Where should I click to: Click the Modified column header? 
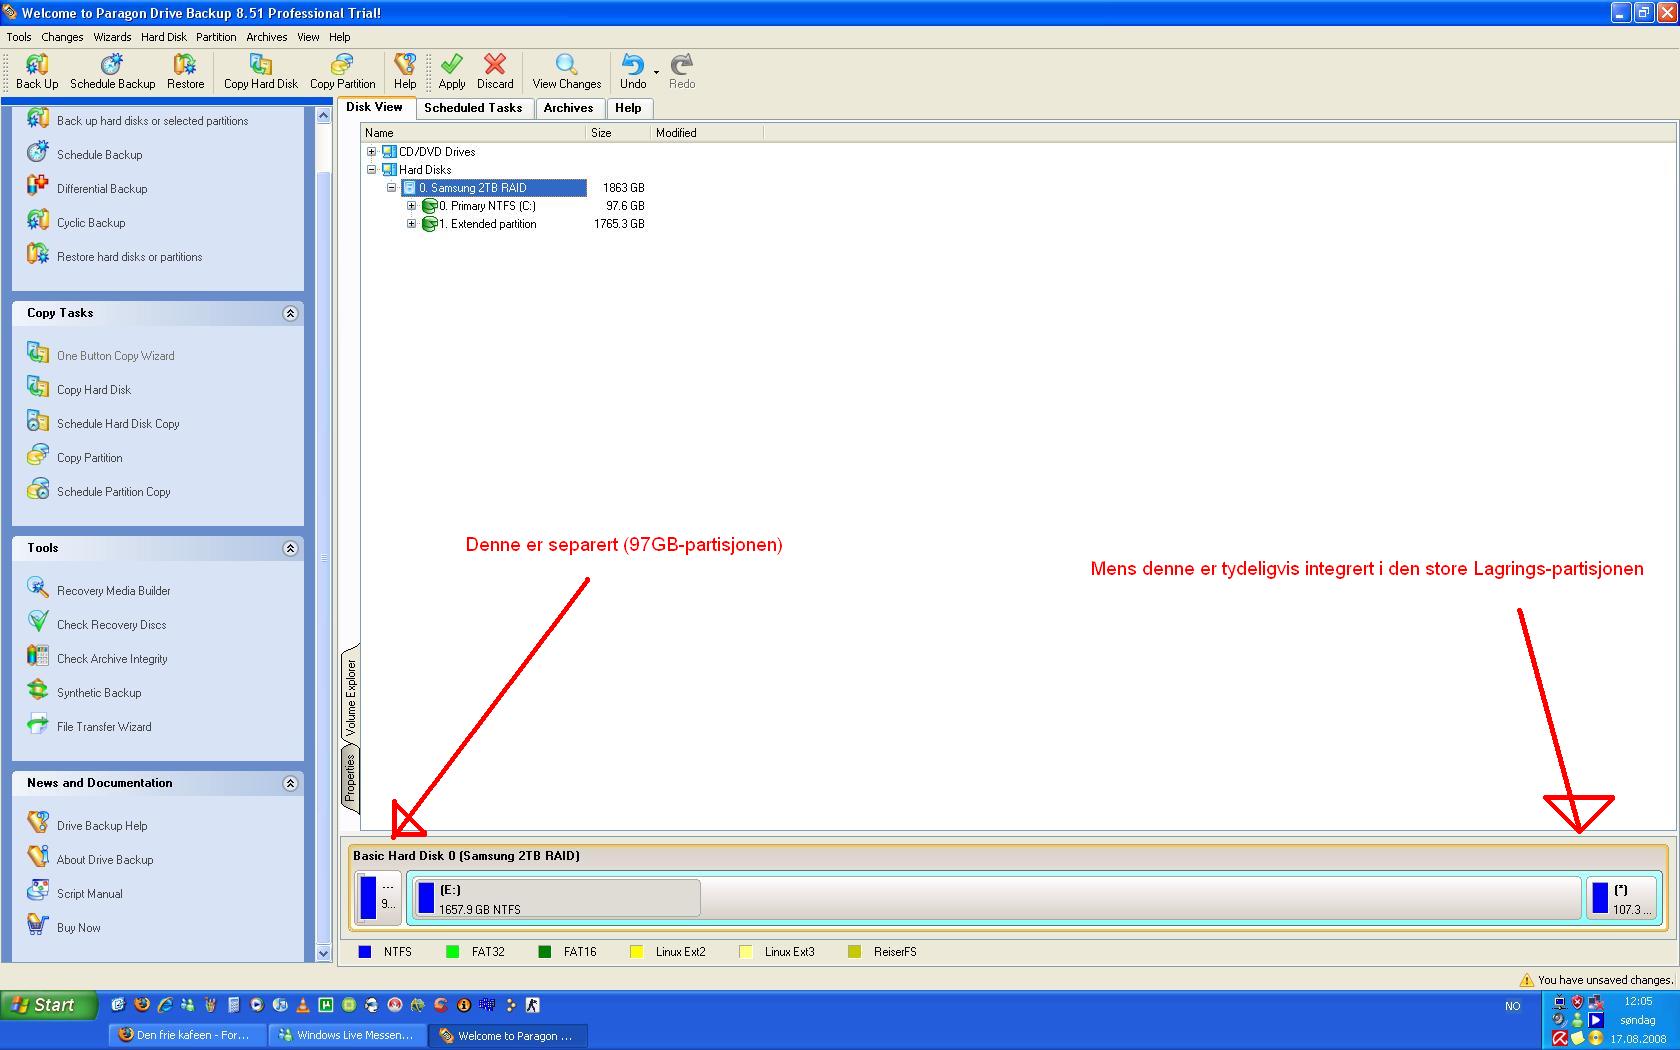[x=706, y=132]
